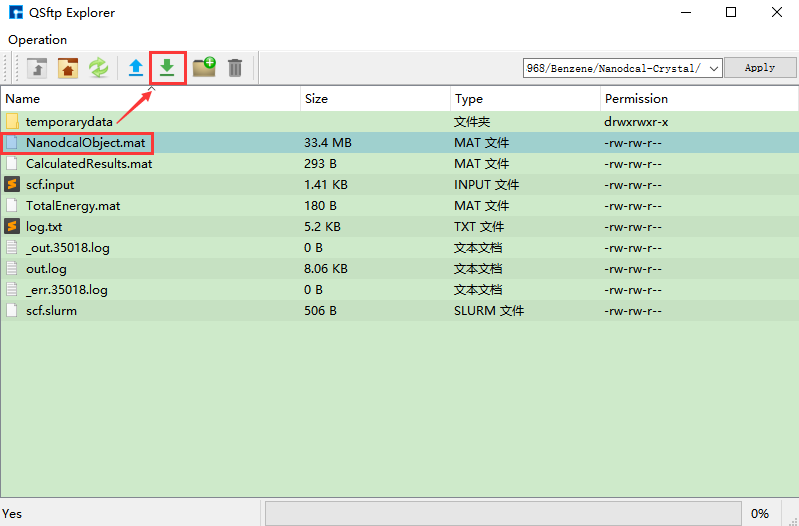Click the trash delete icon

pyautogui.click(x=235, y=68)
